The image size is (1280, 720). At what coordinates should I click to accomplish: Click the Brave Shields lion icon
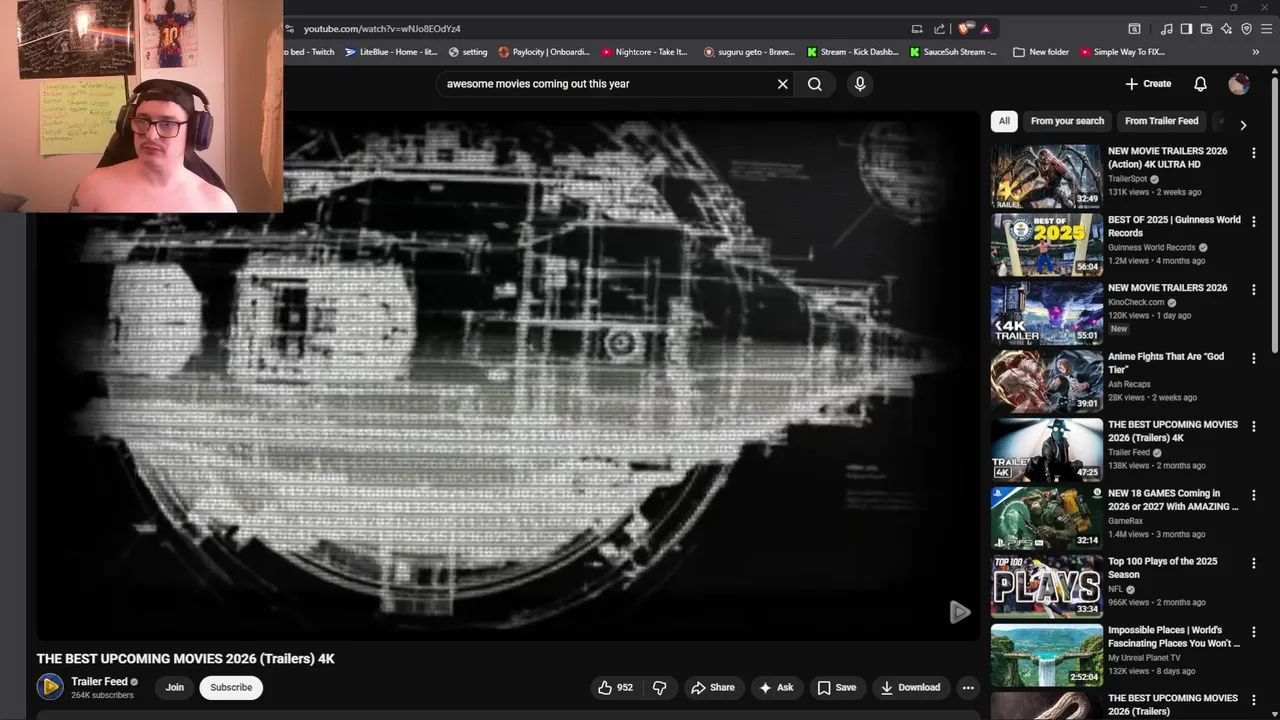[965, 29]
